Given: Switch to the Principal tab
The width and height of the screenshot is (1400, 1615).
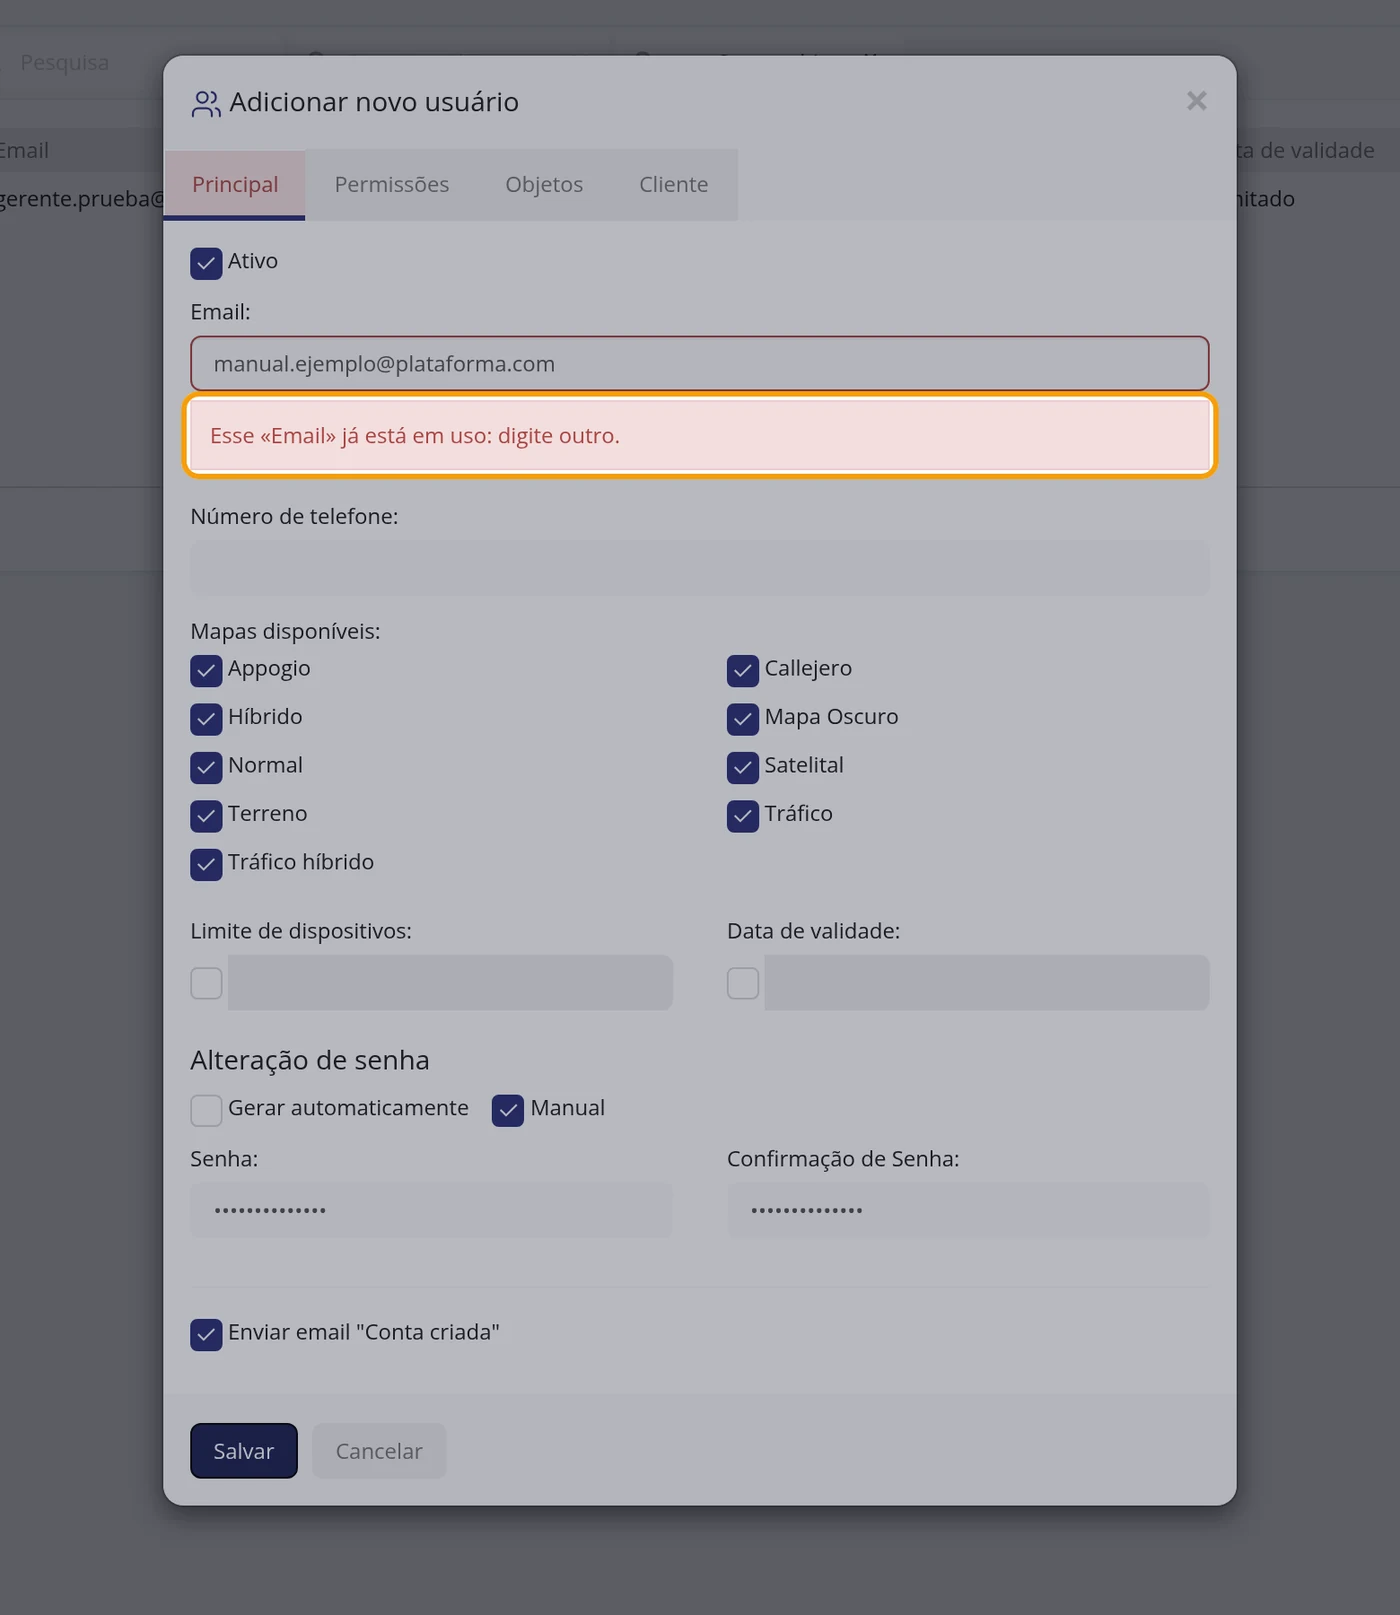Looking at the screenshot, I should [235, 184].
